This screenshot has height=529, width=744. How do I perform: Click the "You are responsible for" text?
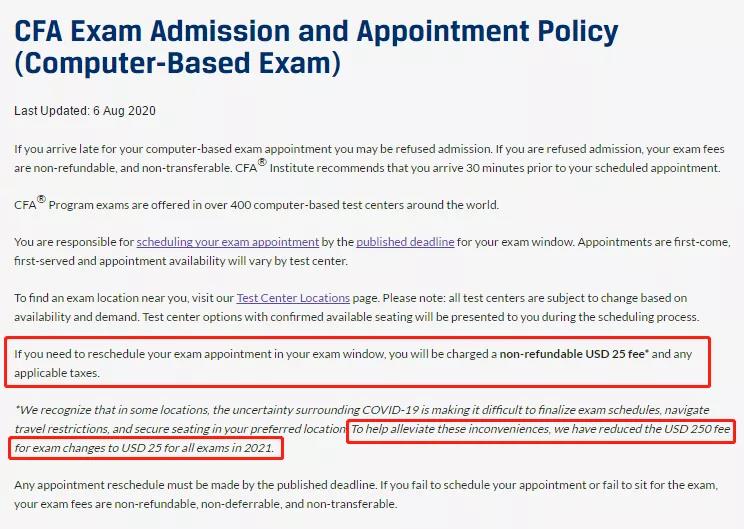tap(74, 242)
